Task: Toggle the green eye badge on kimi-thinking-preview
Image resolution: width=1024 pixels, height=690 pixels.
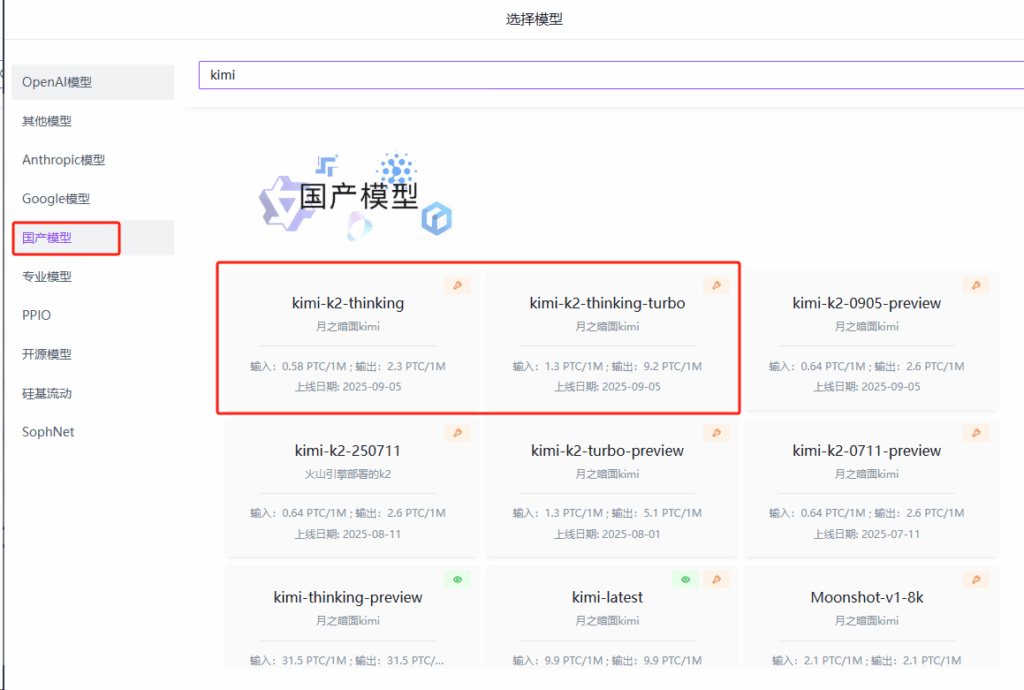Action: pos(457,579)
